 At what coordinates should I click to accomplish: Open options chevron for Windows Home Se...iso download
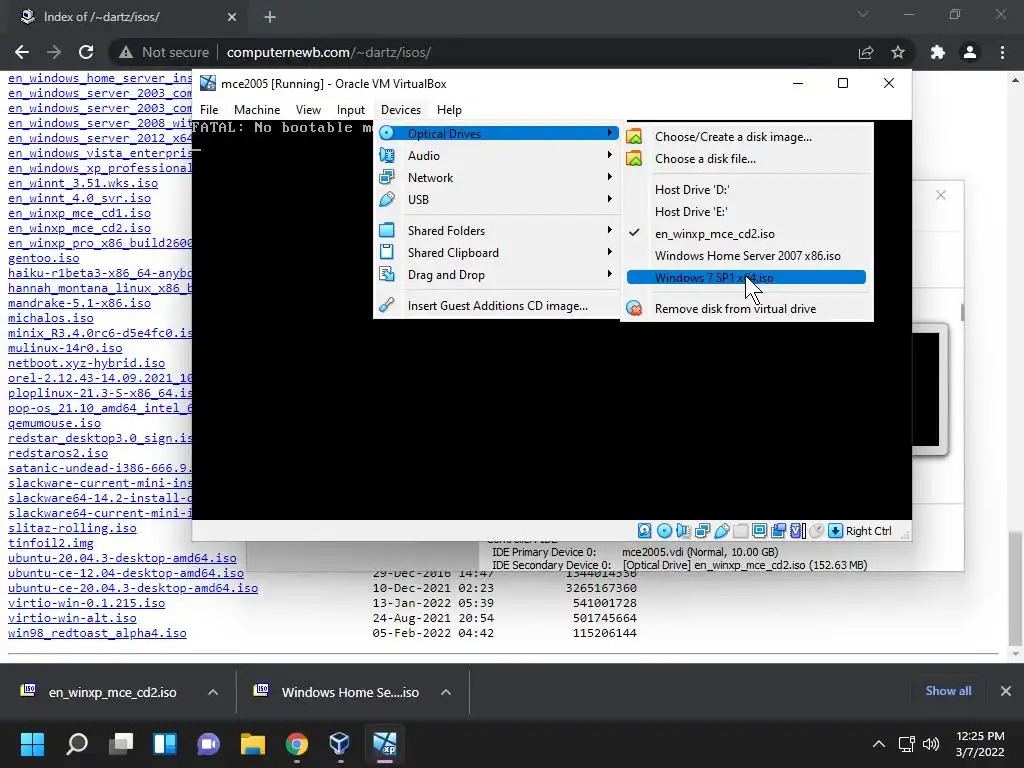point(446,692)
